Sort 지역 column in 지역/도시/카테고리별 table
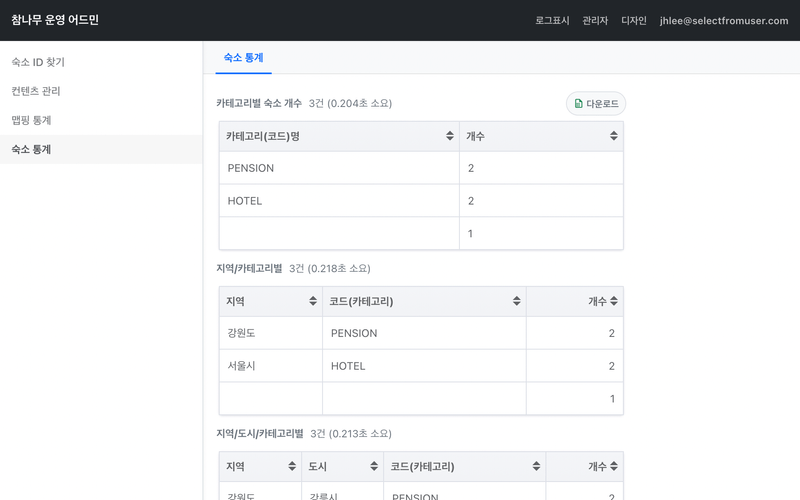 (292, 466)
